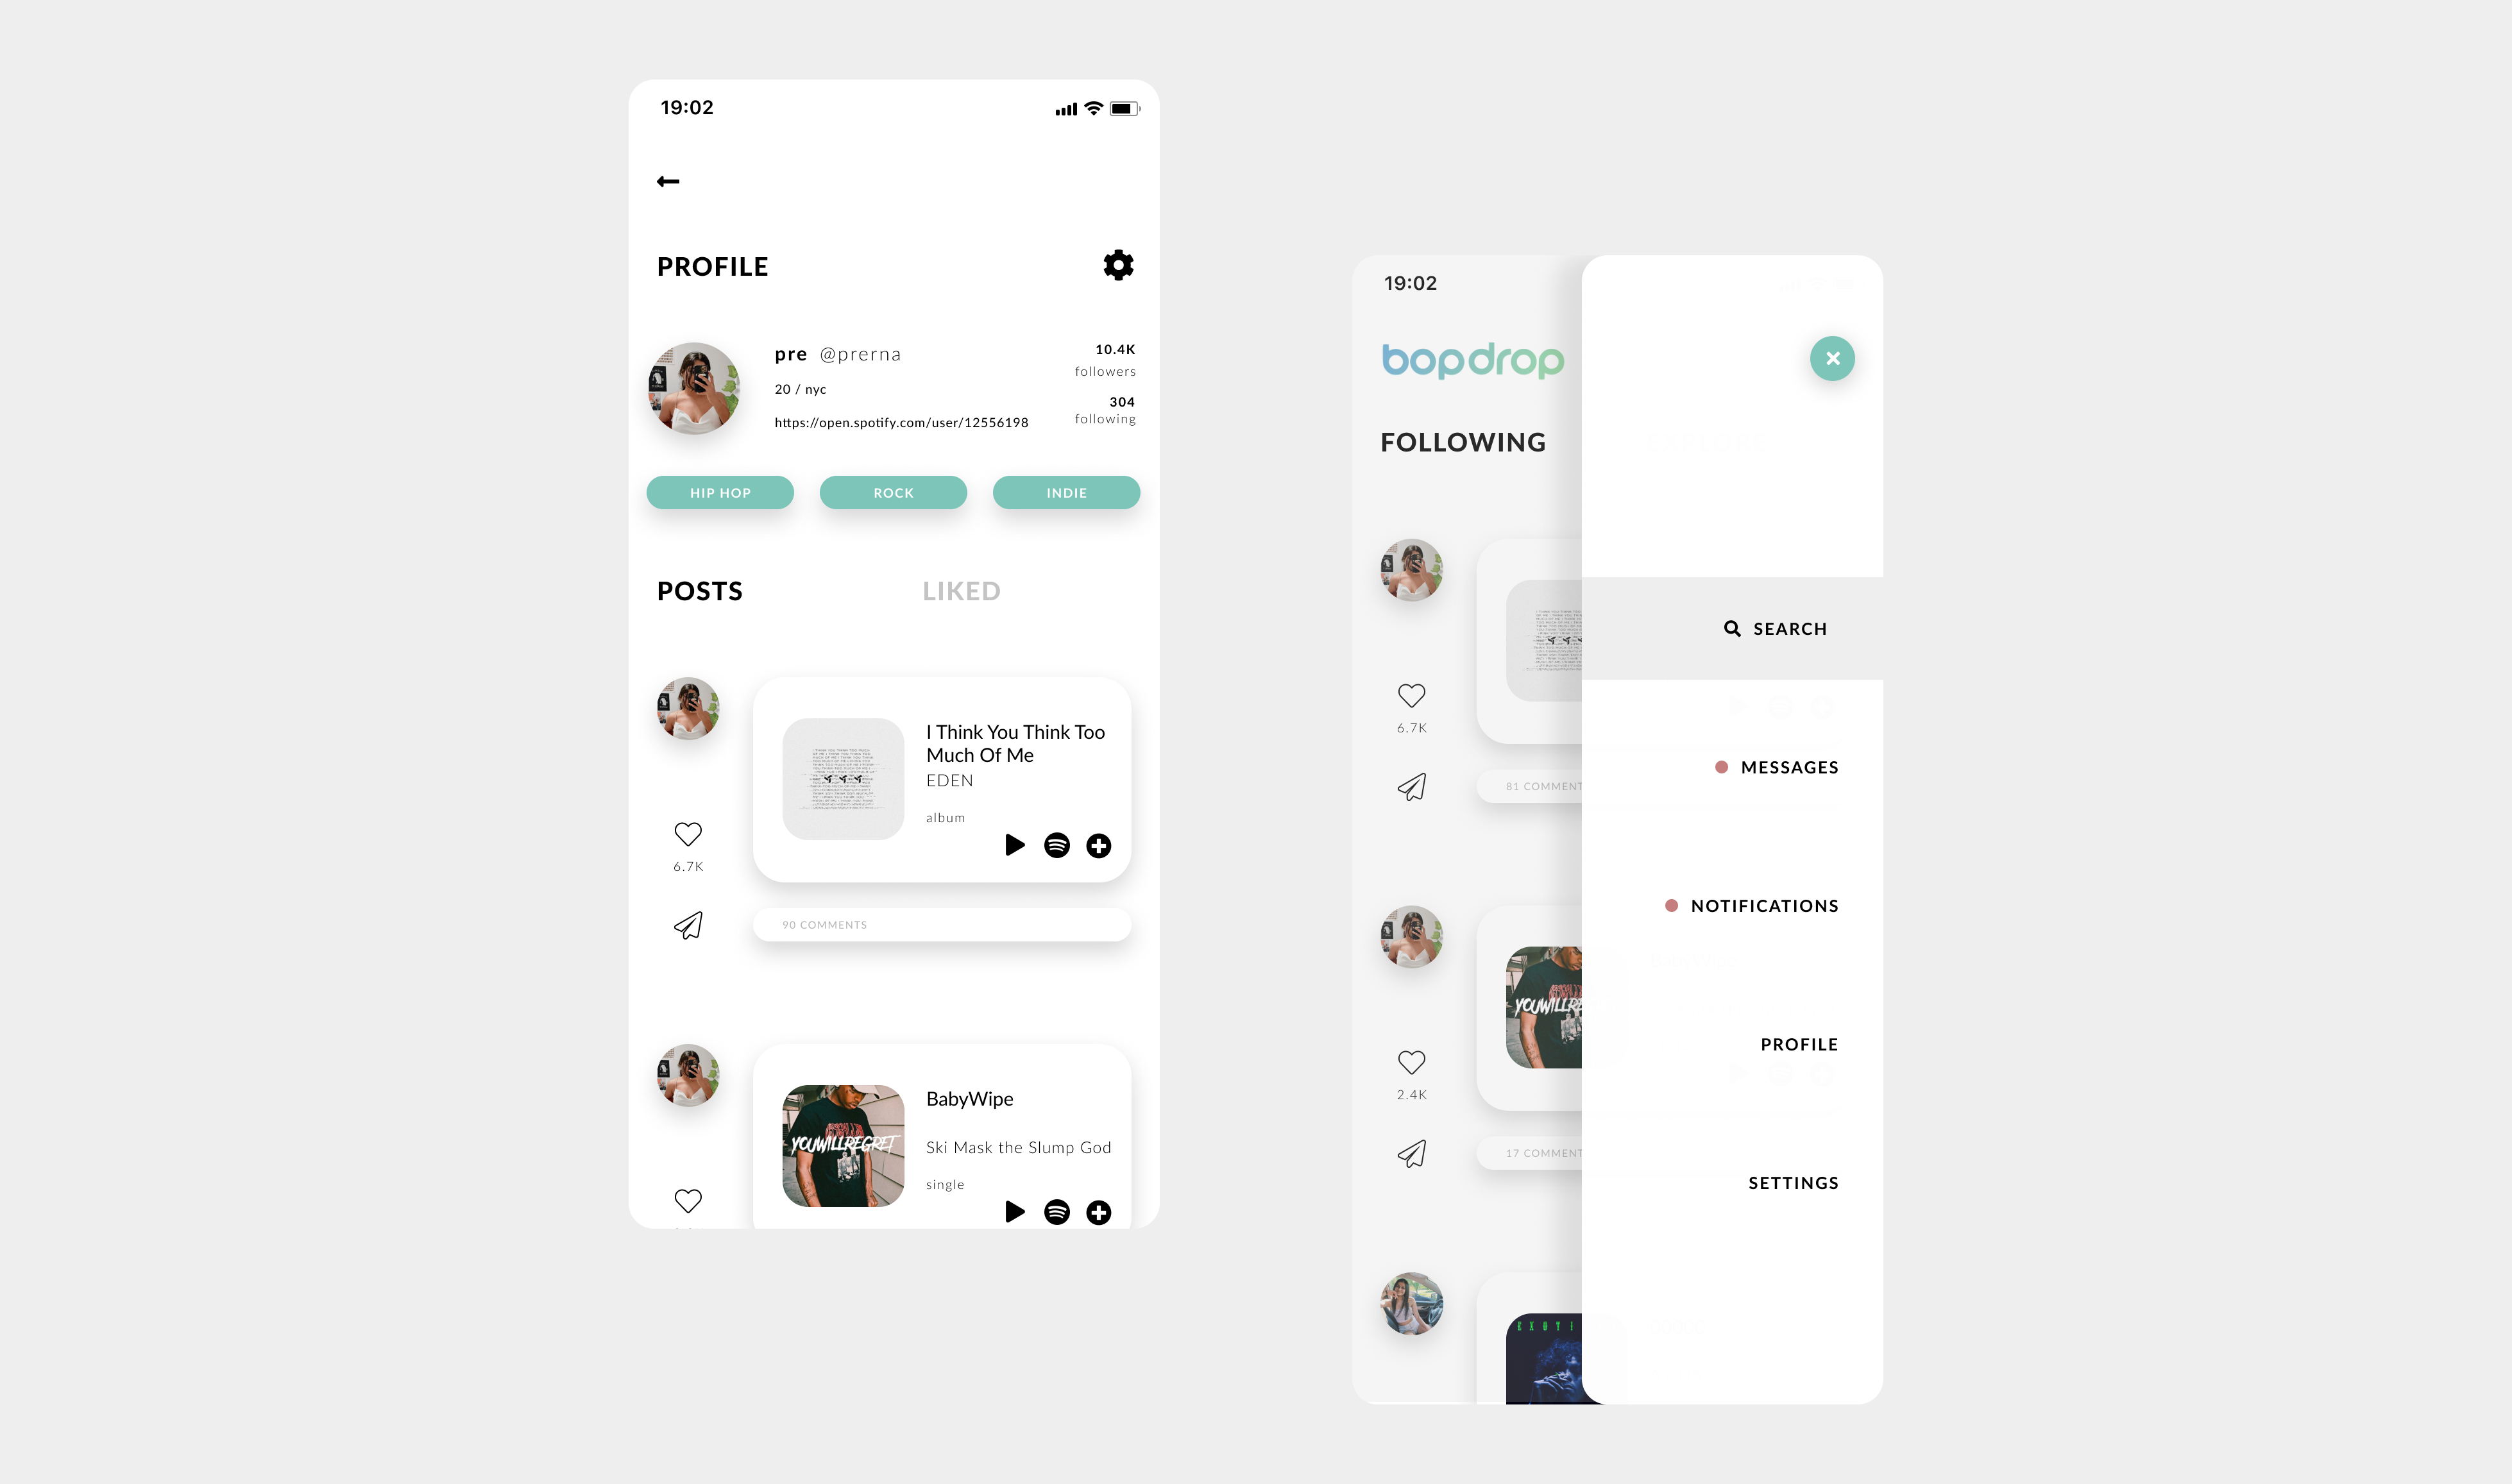The image size is (2512, 1484).
Task: Tap the ROCK genre filter pill
Action: point(892,491)
